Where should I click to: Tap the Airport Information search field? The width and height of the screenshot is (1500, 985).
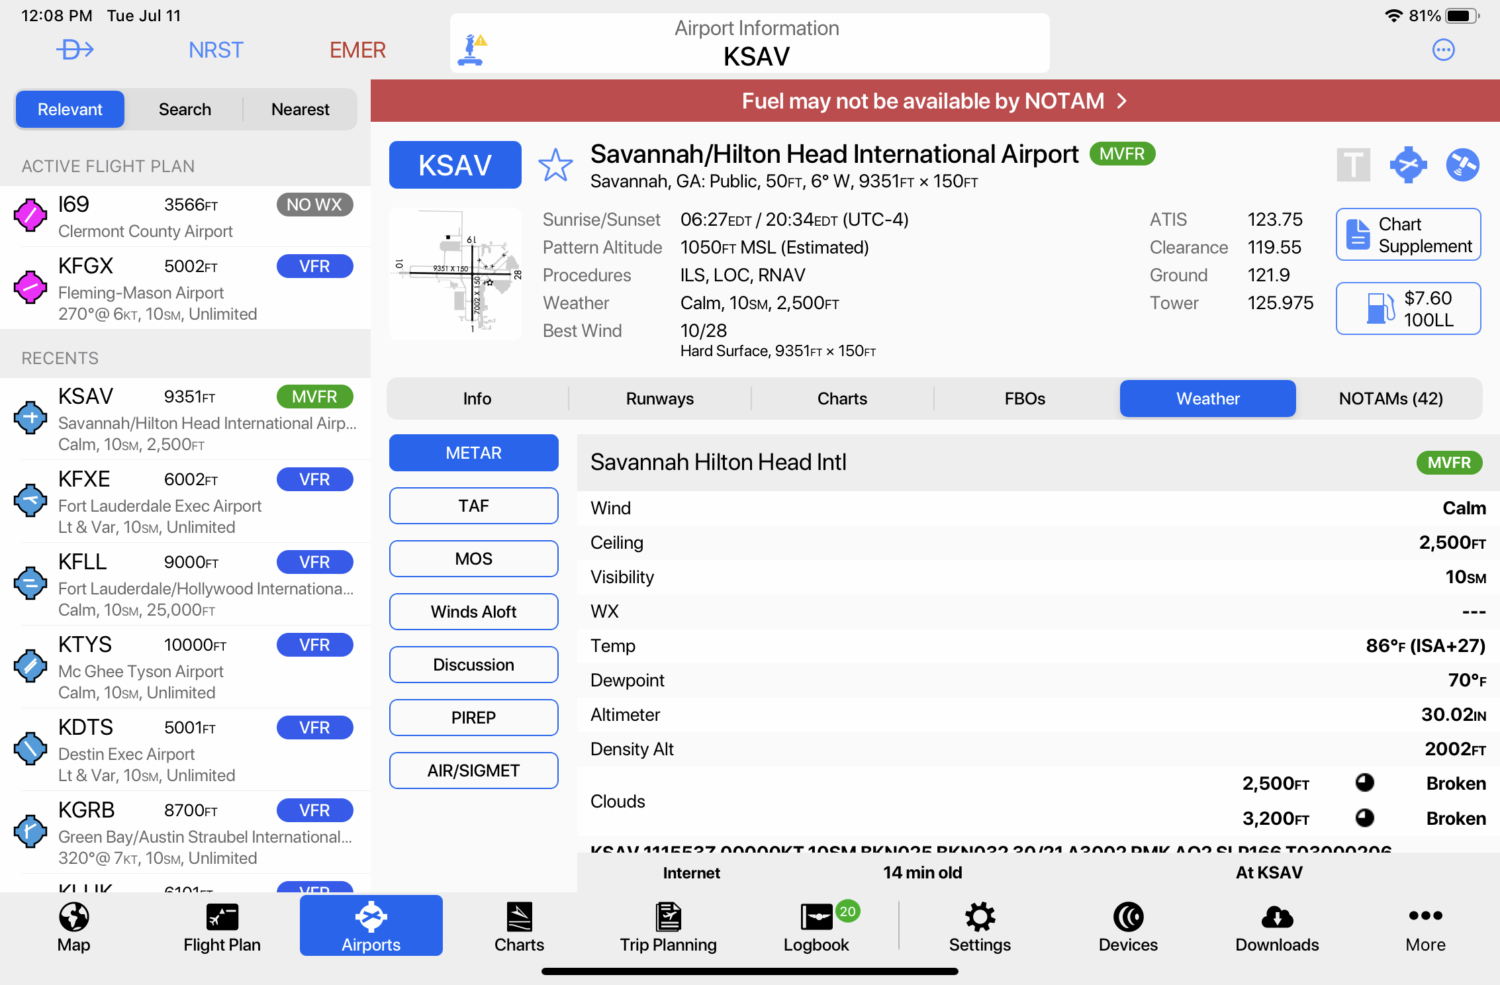(750, 43)
